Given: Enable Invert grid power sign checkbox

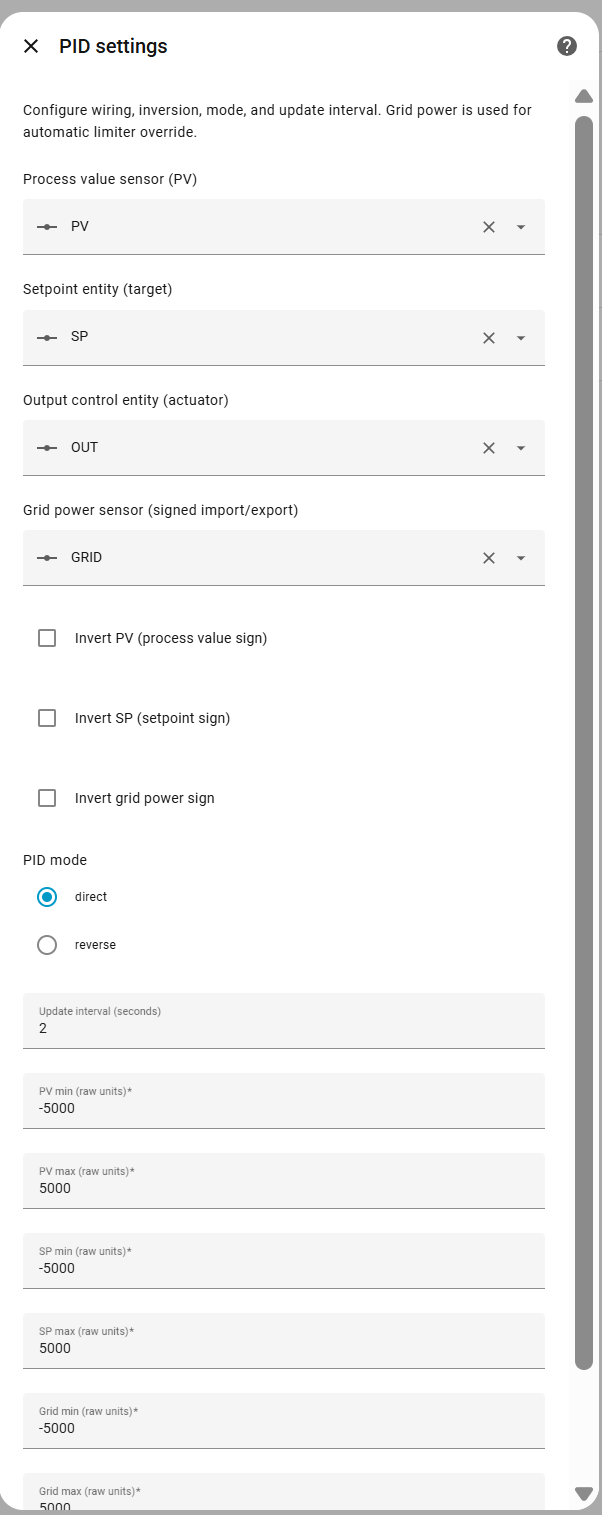Looking at the screenshot, I should 47,798.
